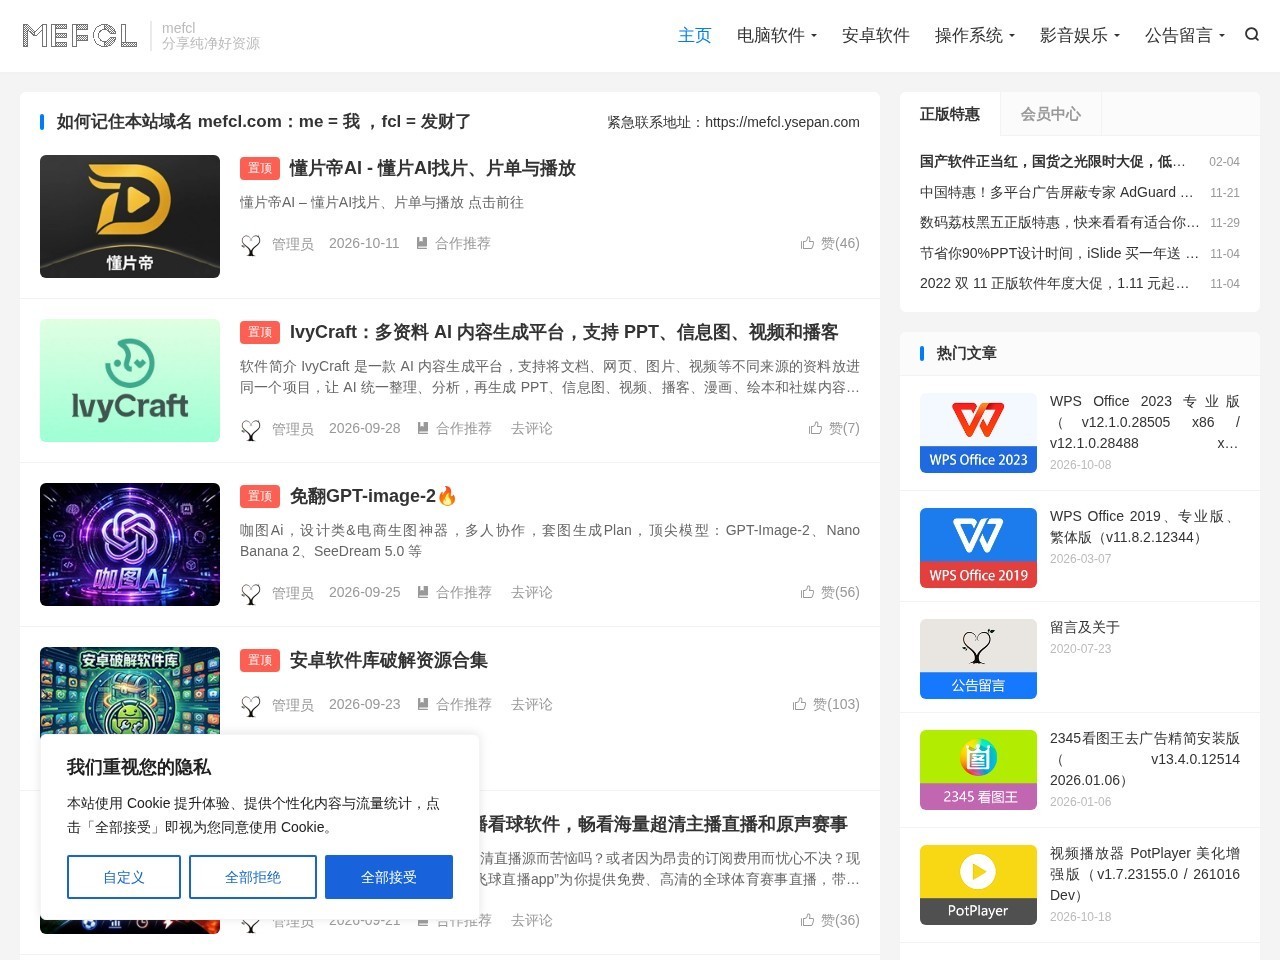This screenshot has width=1280, height=960.
Task: Open 节省你90%PPT设计时间 iSlide entry
Action: tap(1060, 253)
